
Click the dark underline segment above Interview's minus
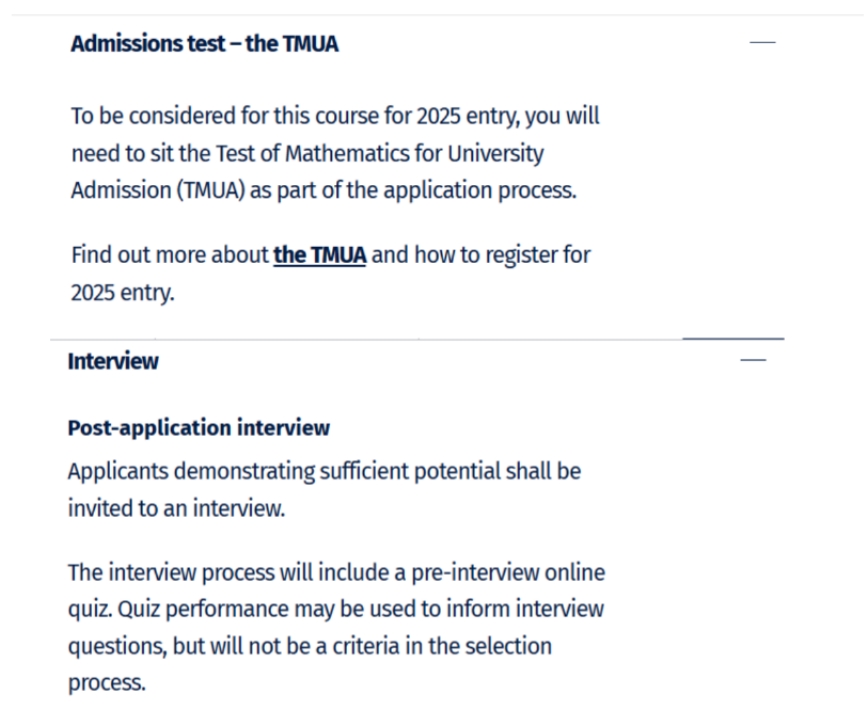tap(733, 338)
